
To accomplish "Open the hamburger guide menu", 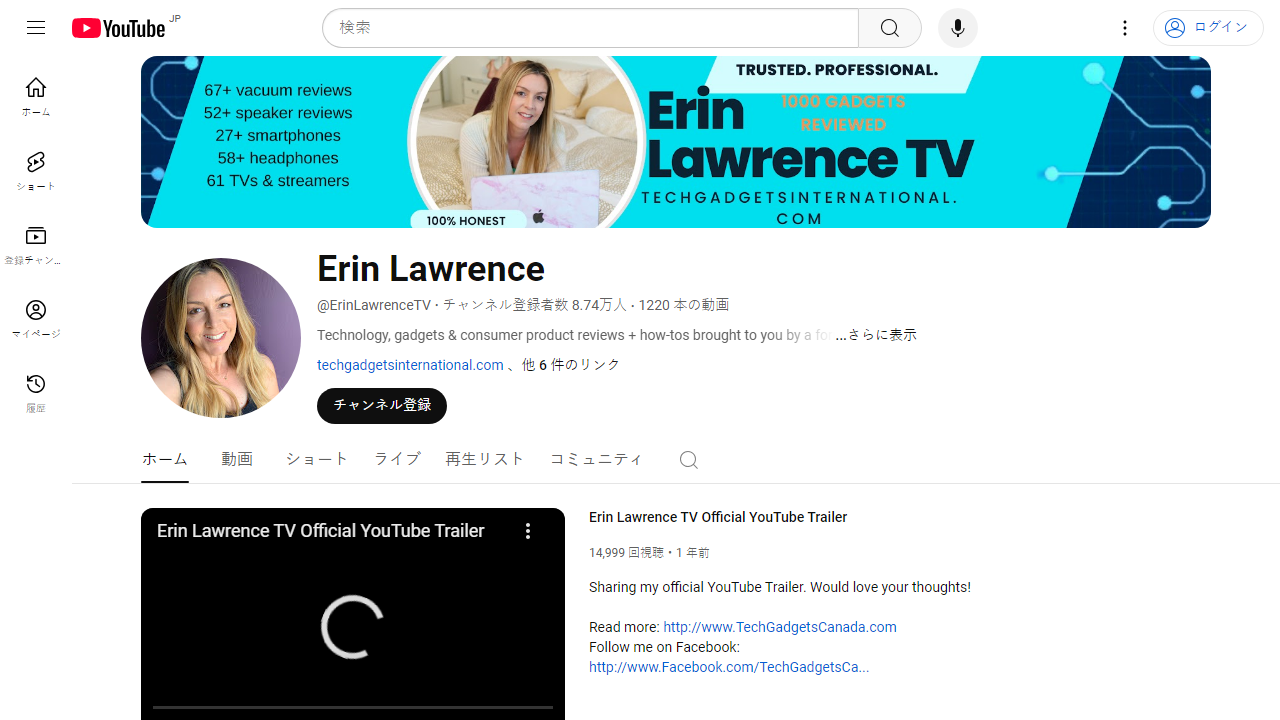I will pyautogui.click(x=36, y=28).
